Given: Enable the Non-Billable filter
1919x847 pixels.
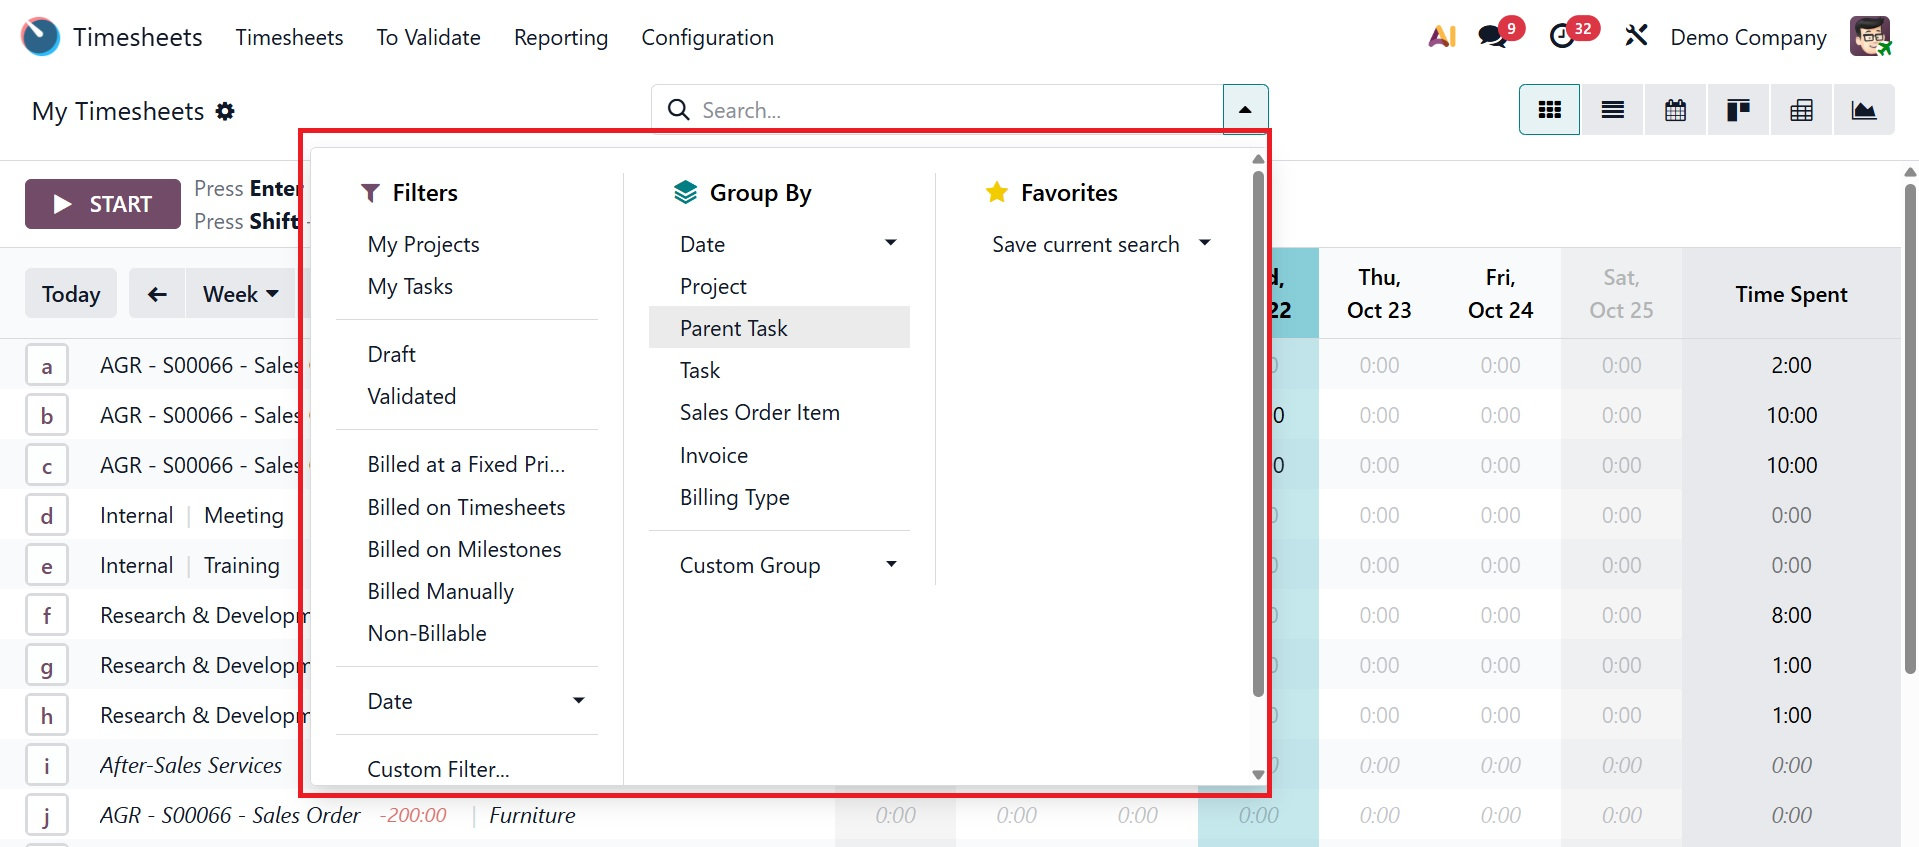Looking at the screenshot, I should [x=427, y=634].
